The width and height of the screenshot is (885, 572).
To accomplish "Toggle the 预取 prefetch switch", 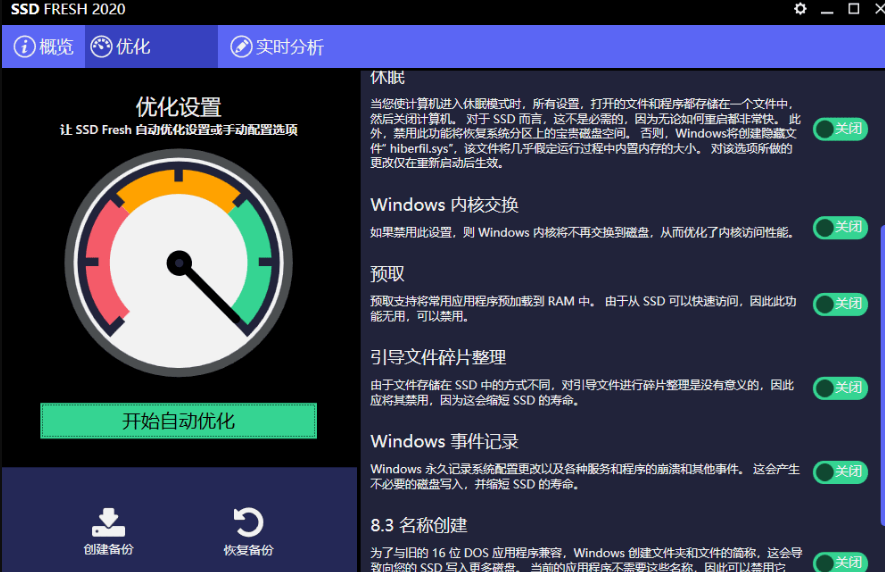I will pyautogui.click(x=840, y=304).
